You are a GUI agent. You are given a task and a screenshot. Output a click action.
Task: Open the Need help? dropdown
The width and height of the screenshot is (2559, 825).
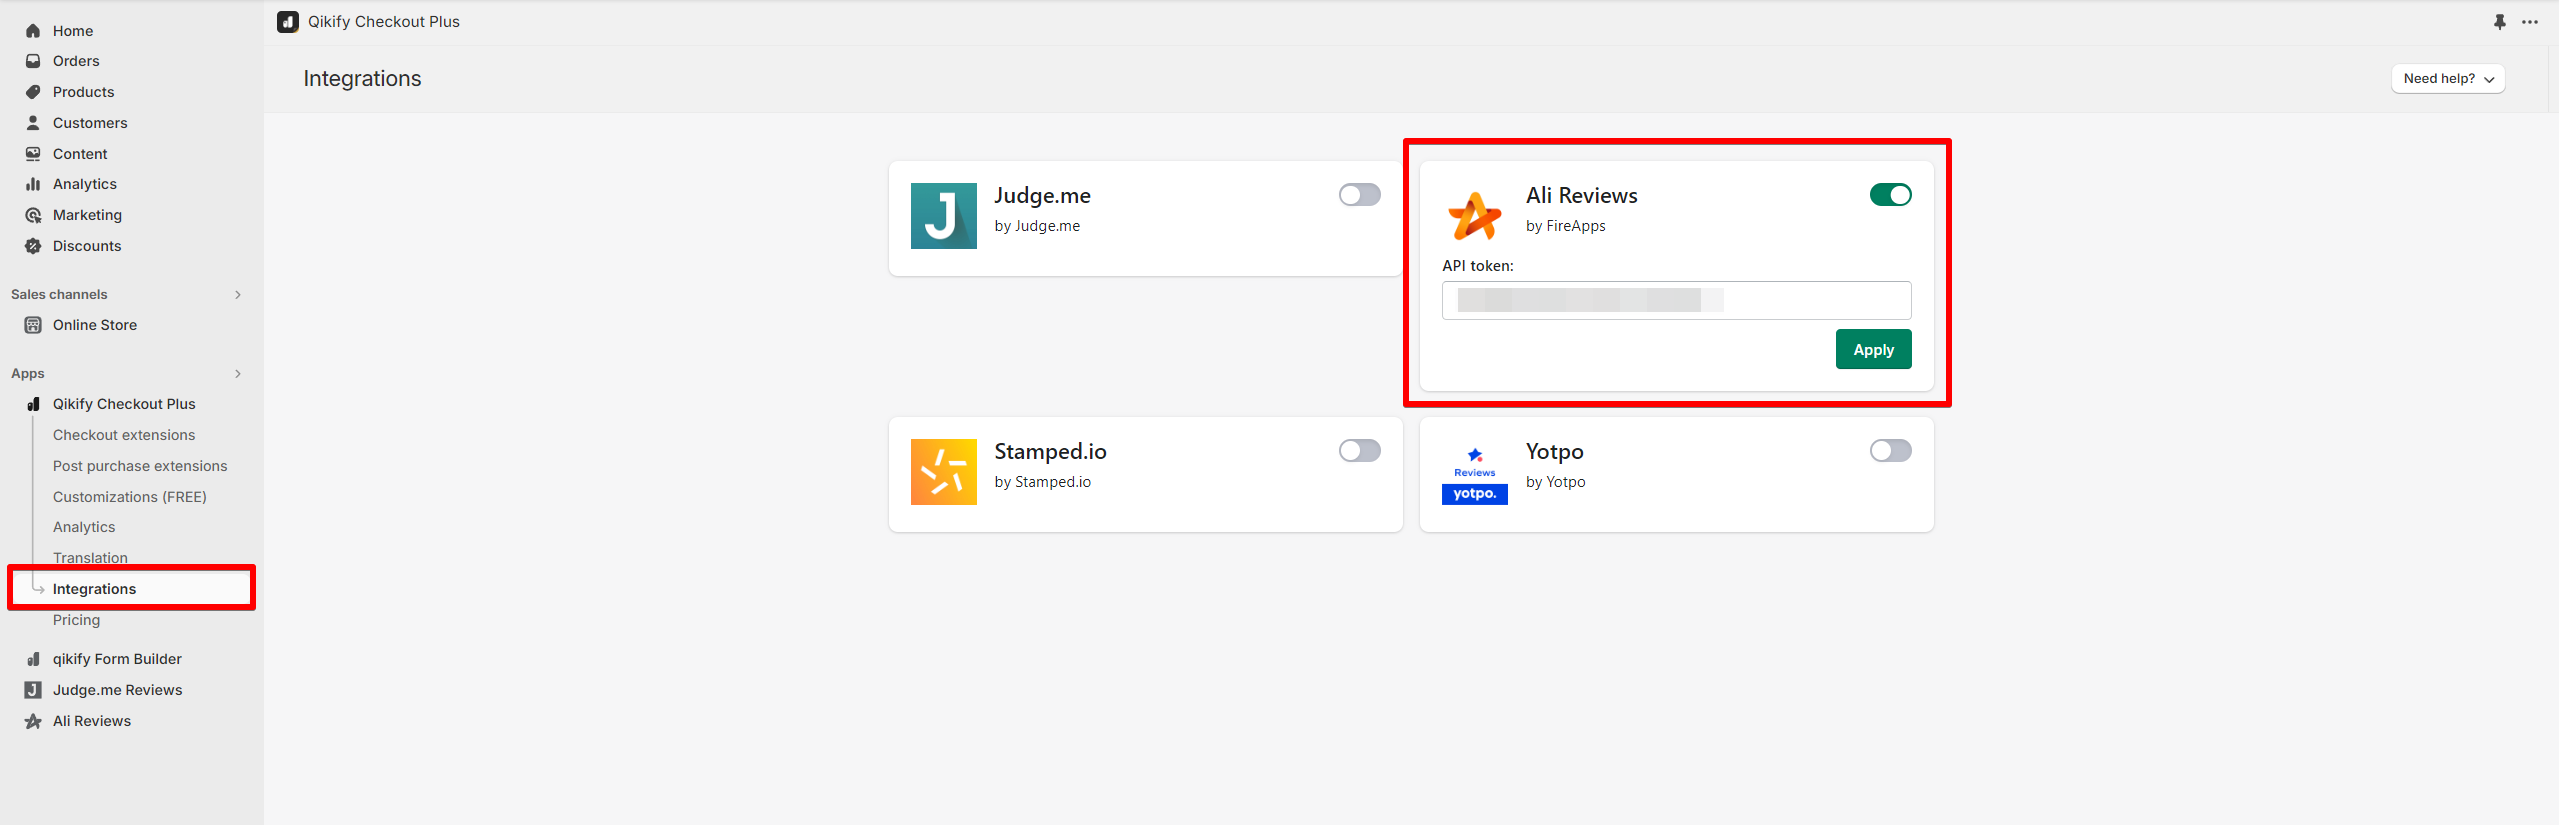pyautogui.click(x=2448, y=79)
